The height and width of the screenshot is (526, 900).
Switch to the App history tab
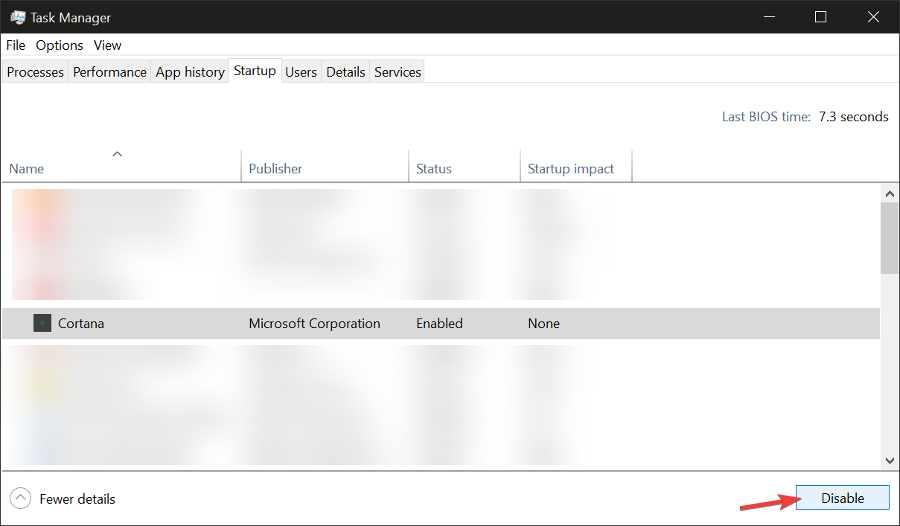pos(190,72)
